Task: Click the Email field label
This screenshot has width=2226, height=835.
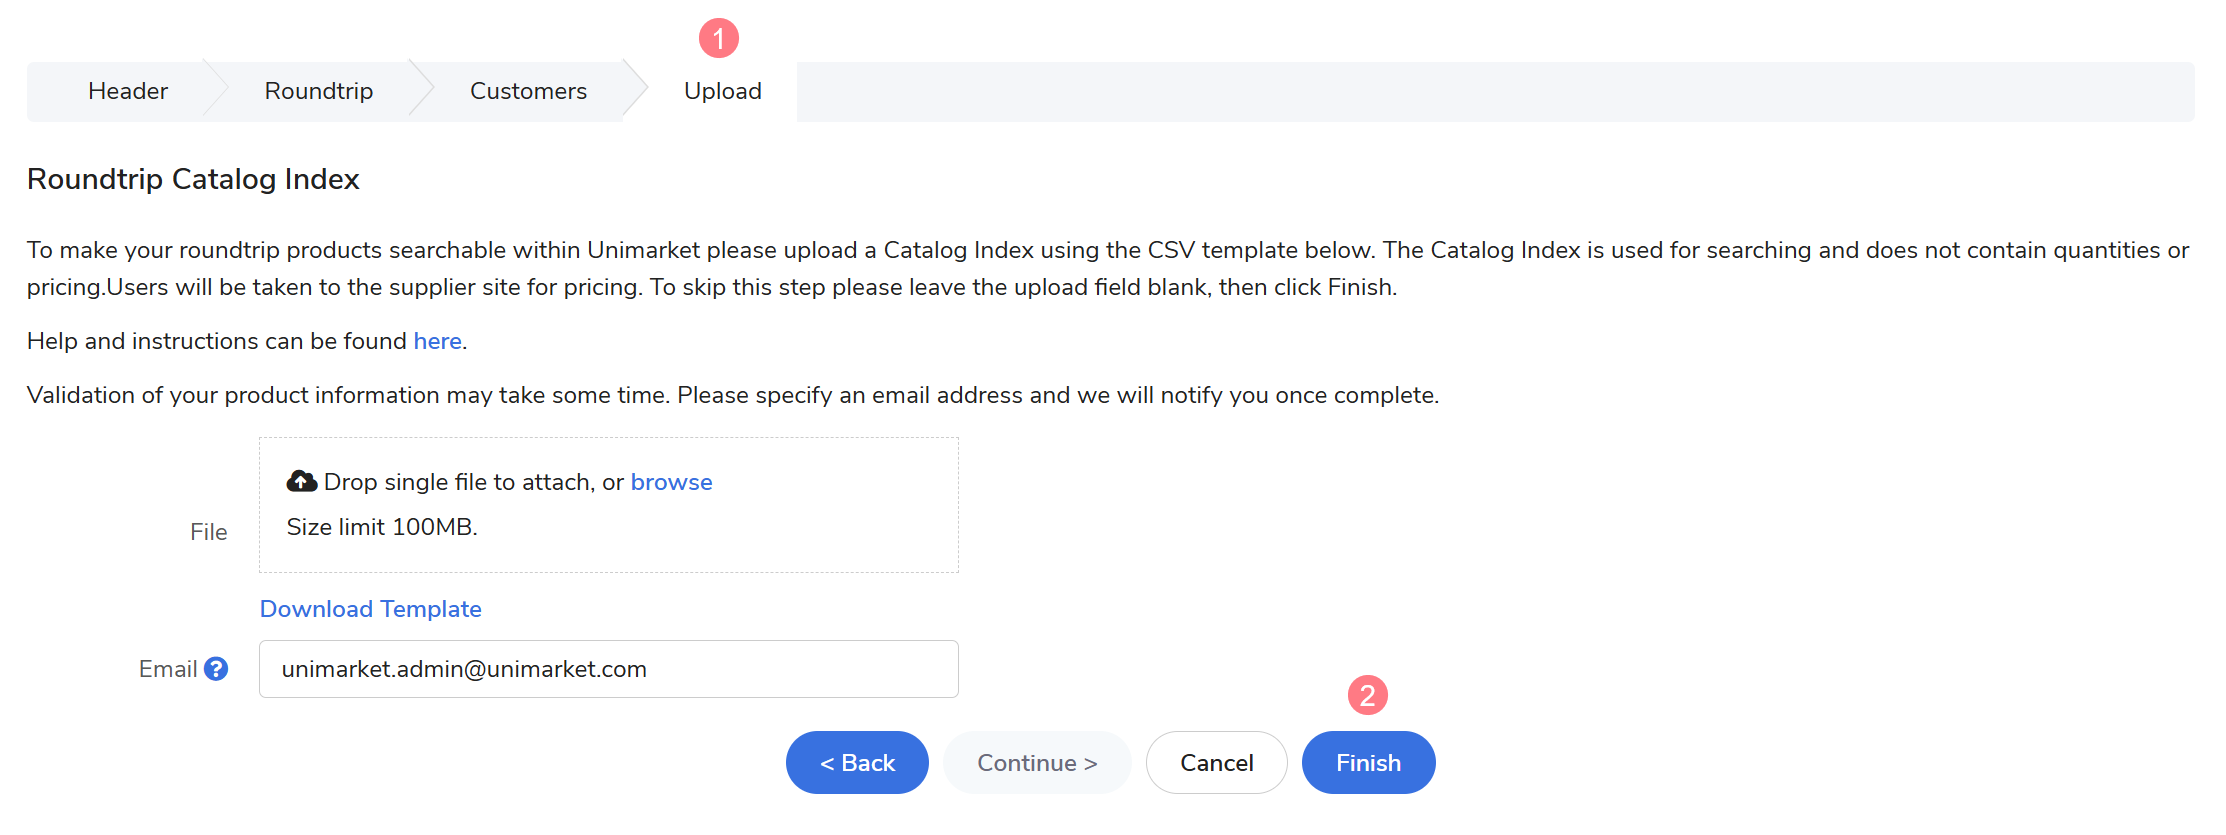Action: tap(167, 669)
